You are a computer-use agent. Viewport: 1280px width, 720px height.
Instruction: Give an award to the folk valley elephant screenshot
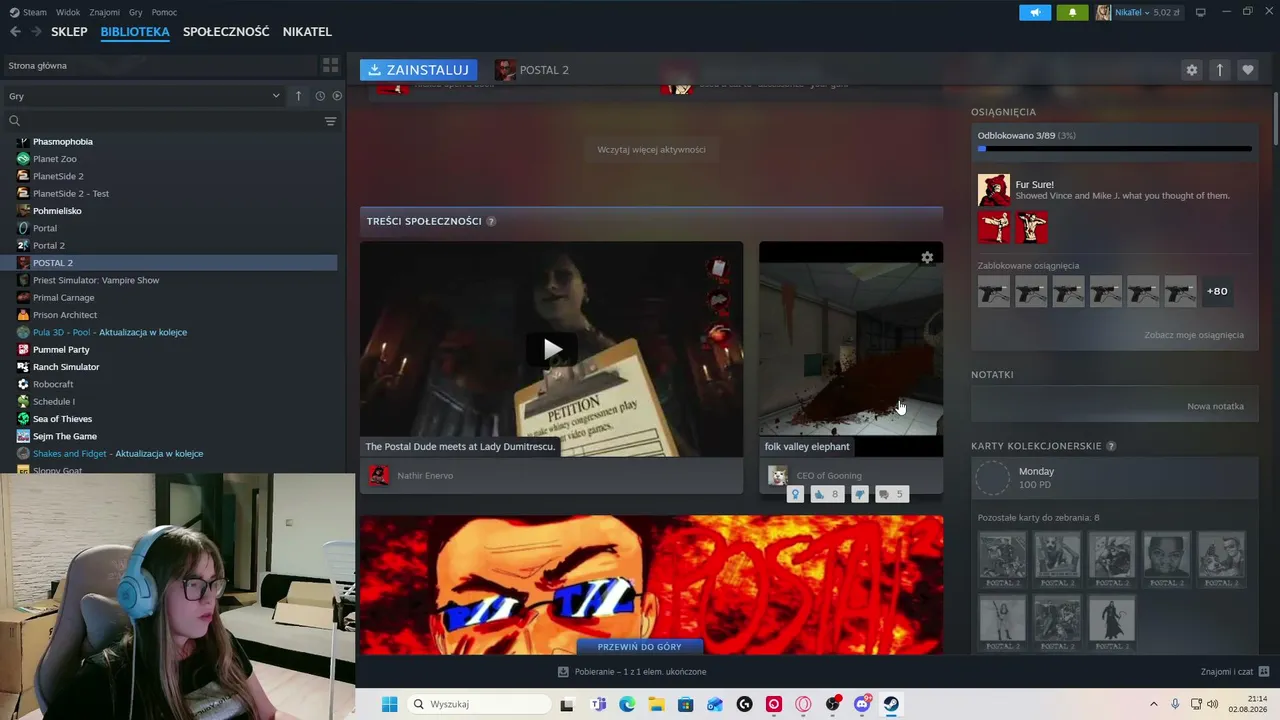pos(796,494)
